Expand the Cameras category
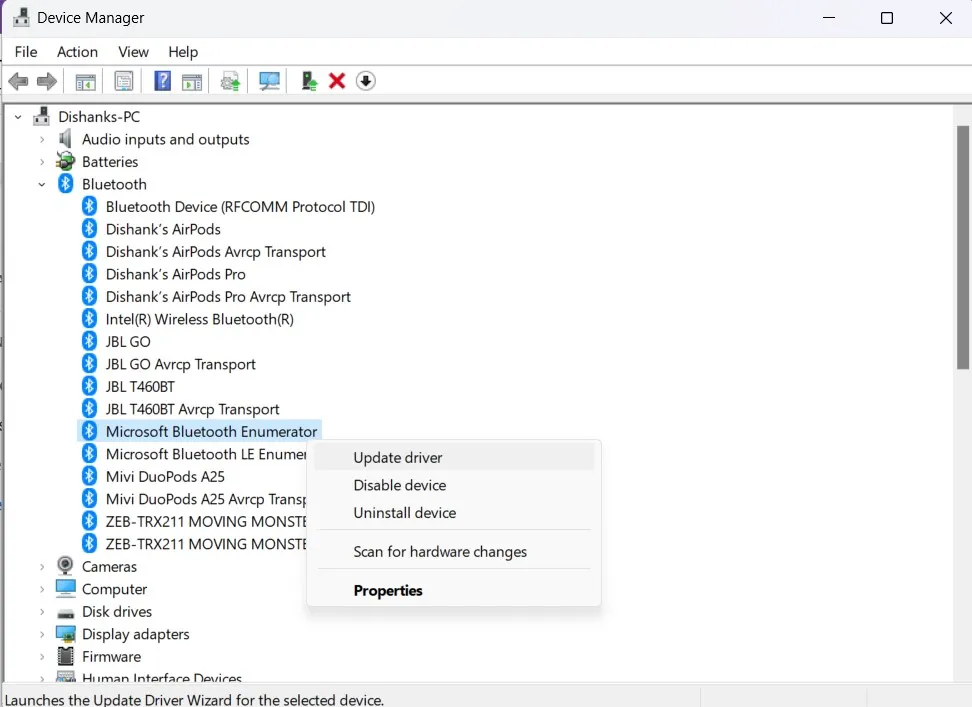 point(42,567)
